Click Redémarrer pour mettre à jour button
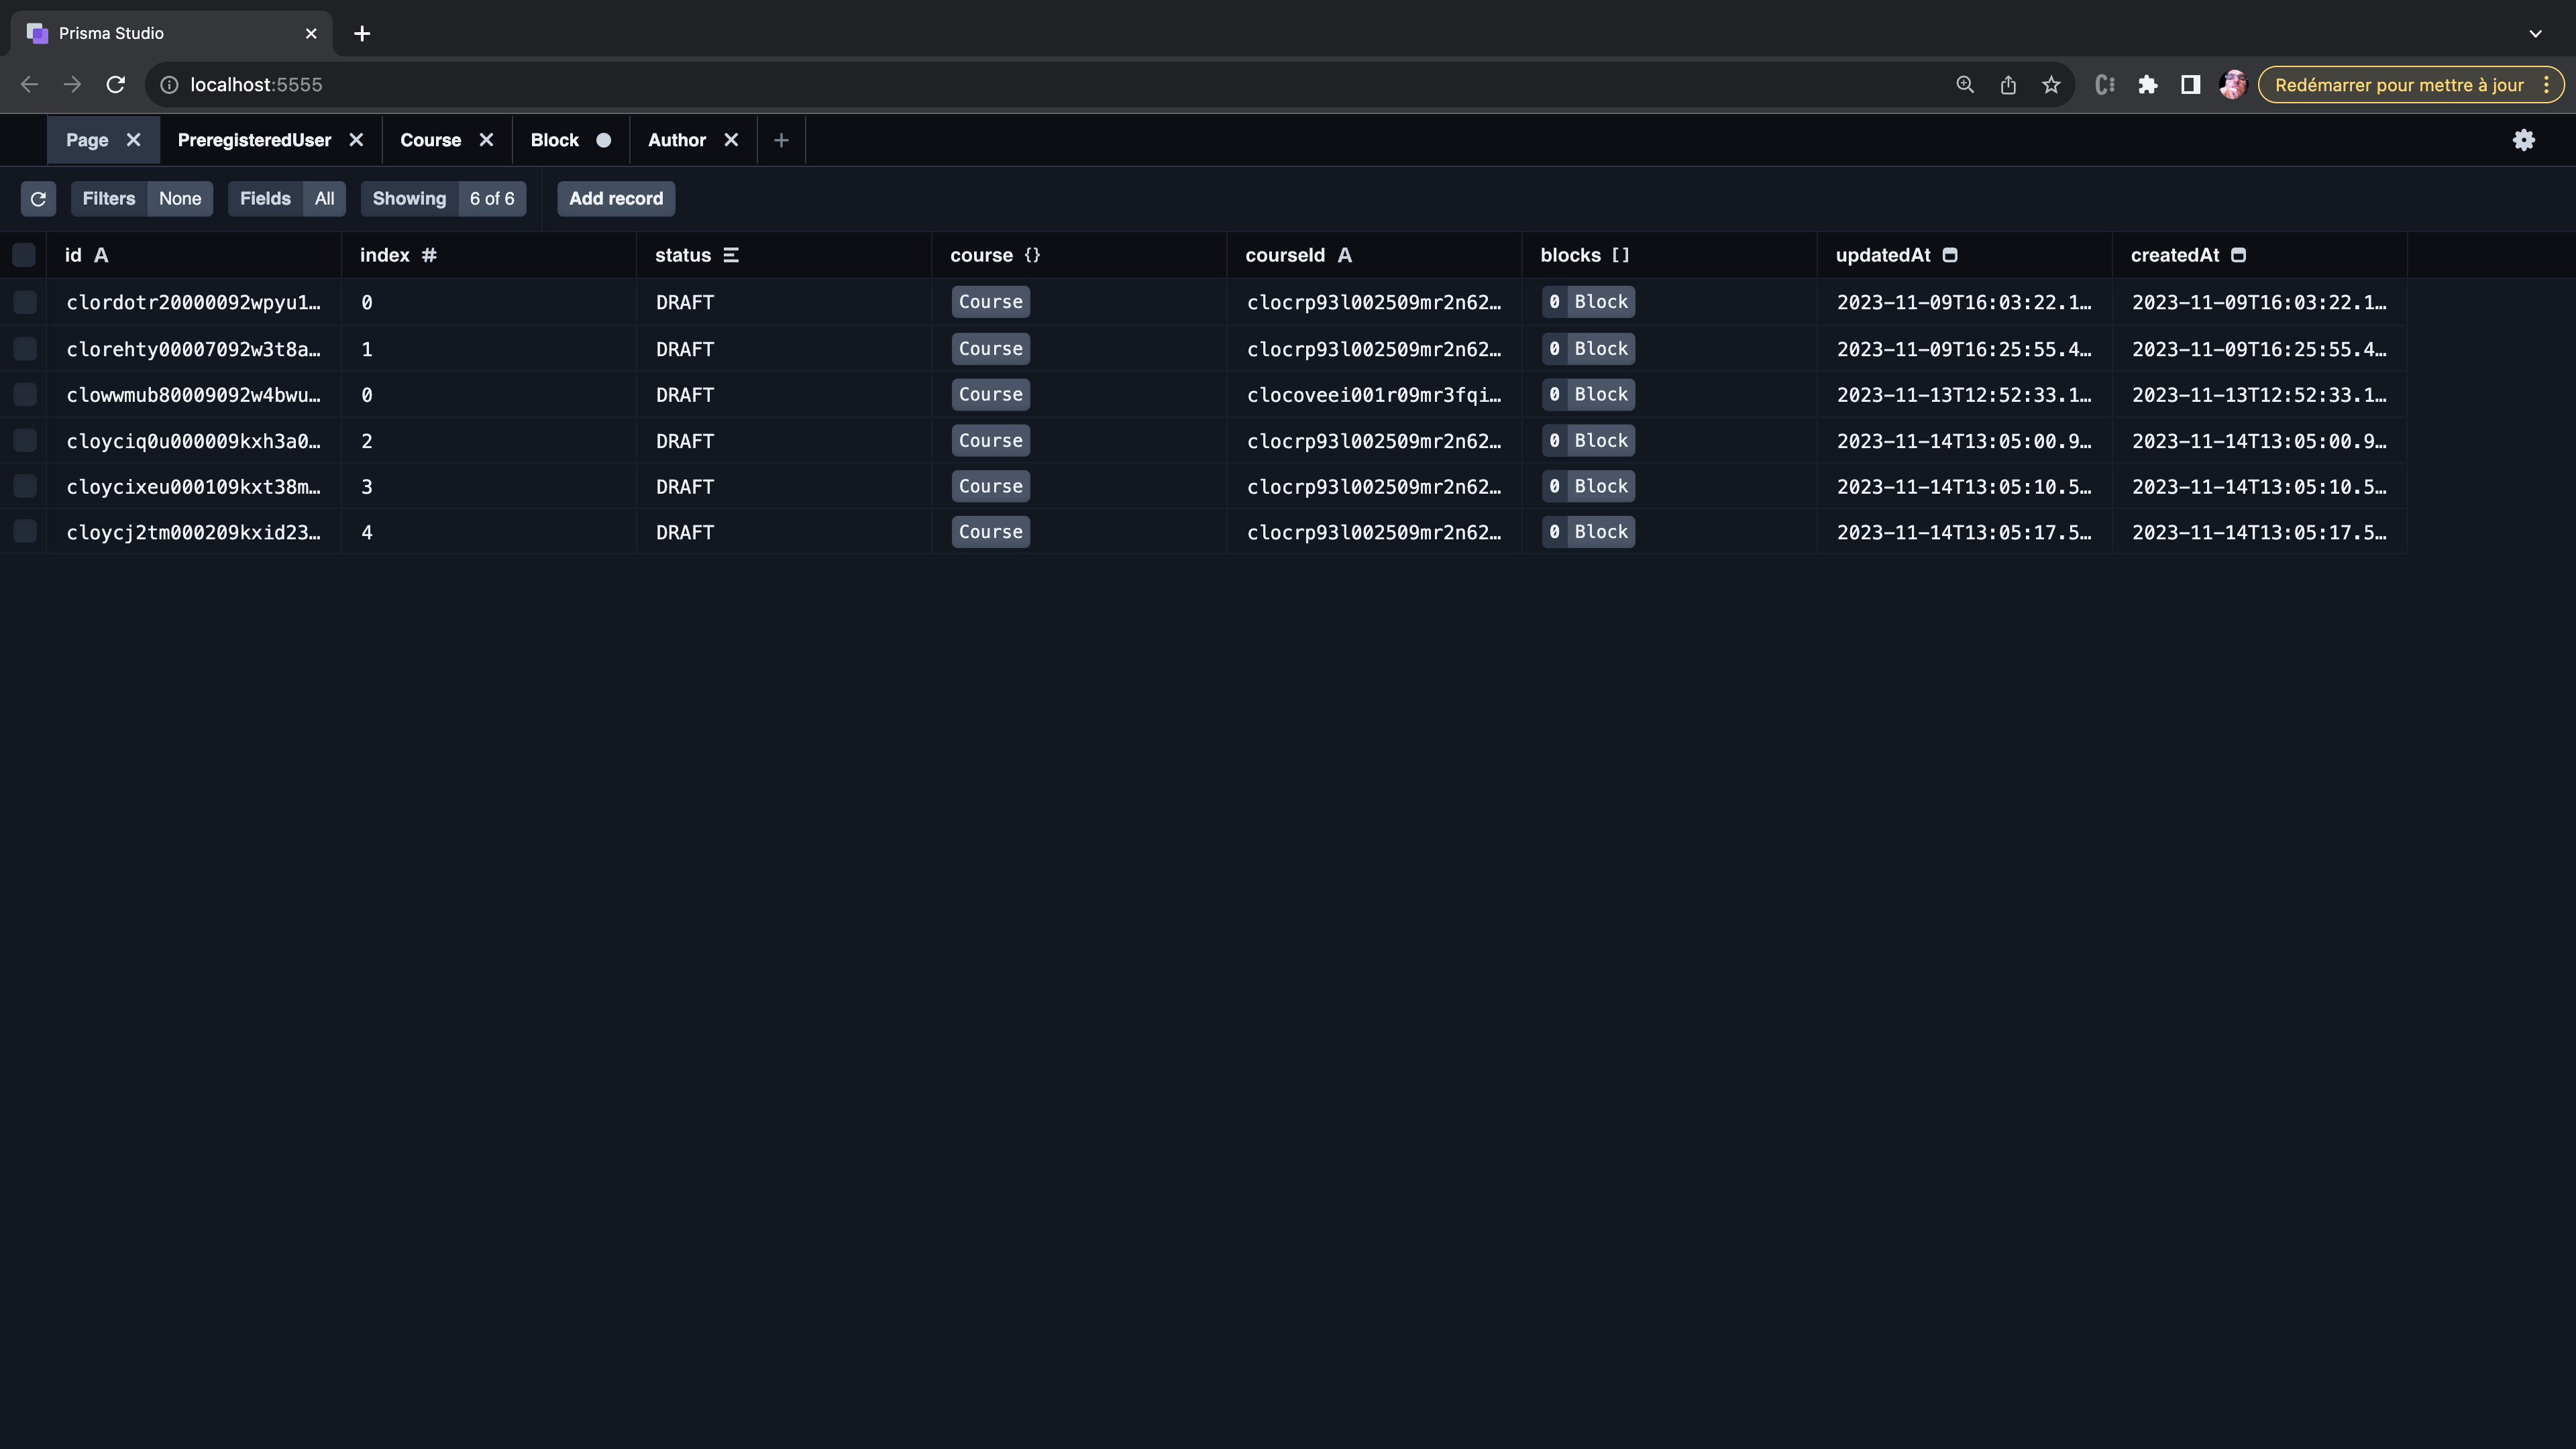The image size is (2576, 1449). coord(2398,85)
